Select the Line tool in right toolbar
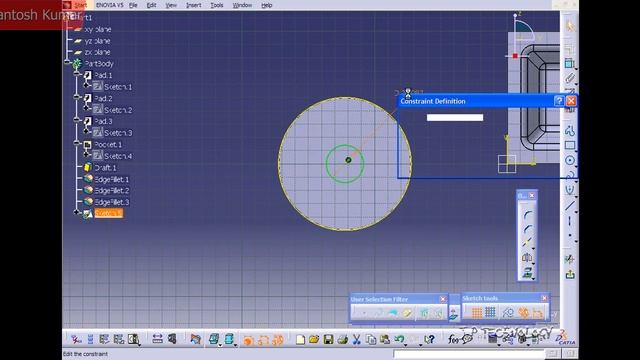The width and height of the screenshot is (640, 360). (570, 206)
